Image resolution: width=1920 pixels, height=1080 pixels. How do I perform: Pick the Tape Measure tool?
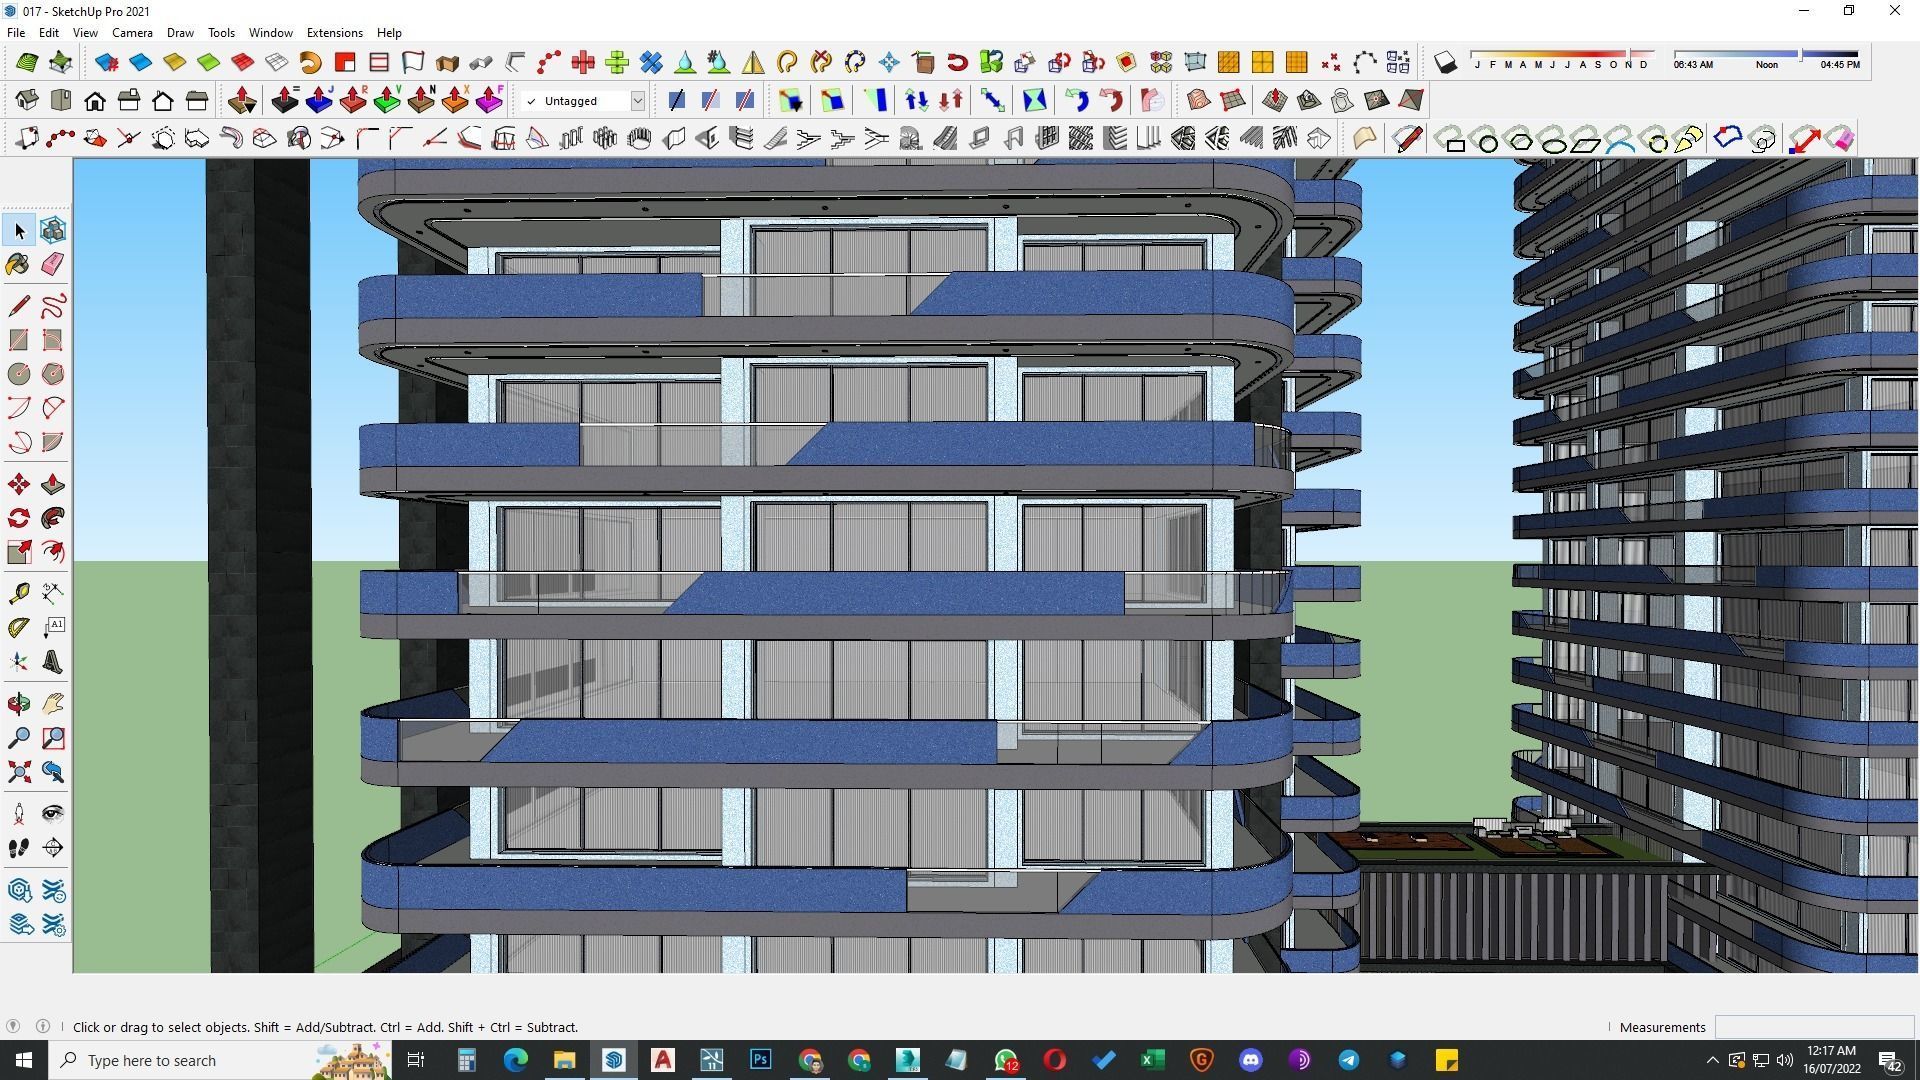click(19, 594)
